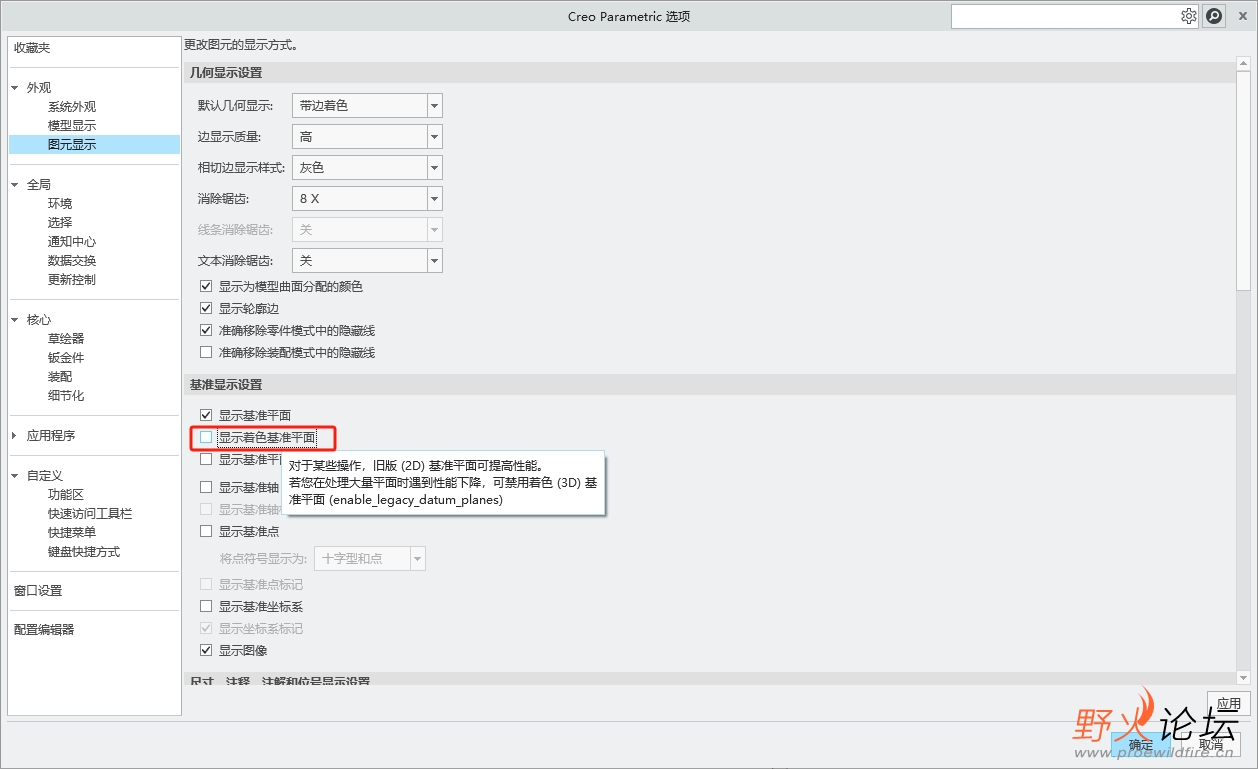Click the gear filter icon in the search box

(x=1188, y=15)
